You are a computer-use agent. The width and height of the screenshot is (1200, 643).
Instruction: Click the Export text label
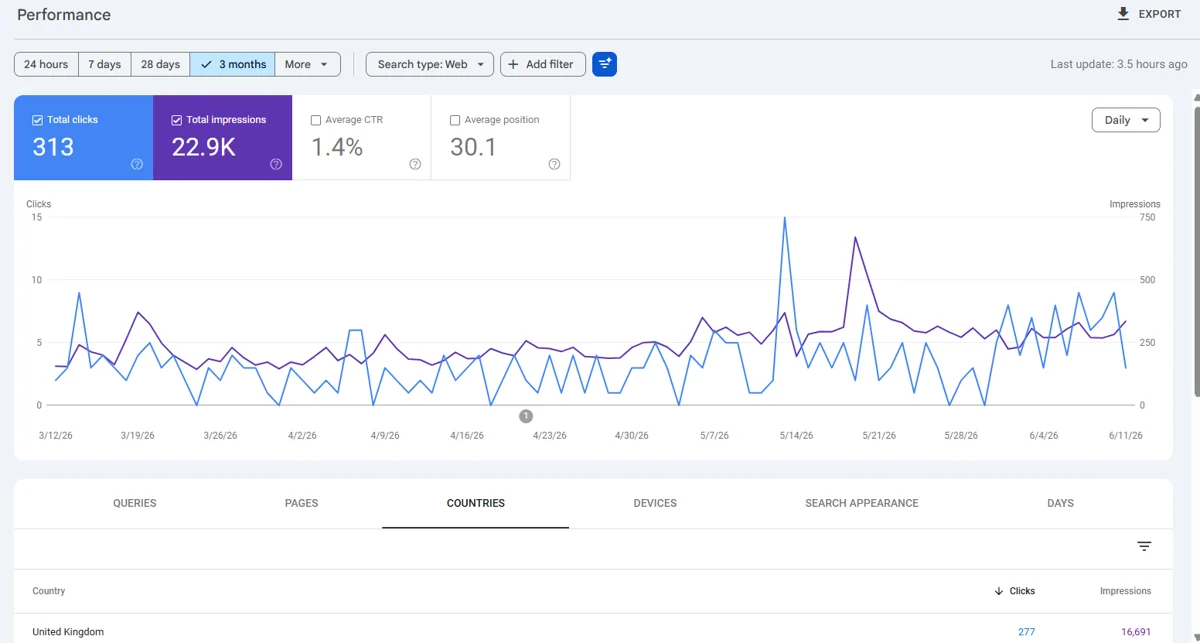1160,14
